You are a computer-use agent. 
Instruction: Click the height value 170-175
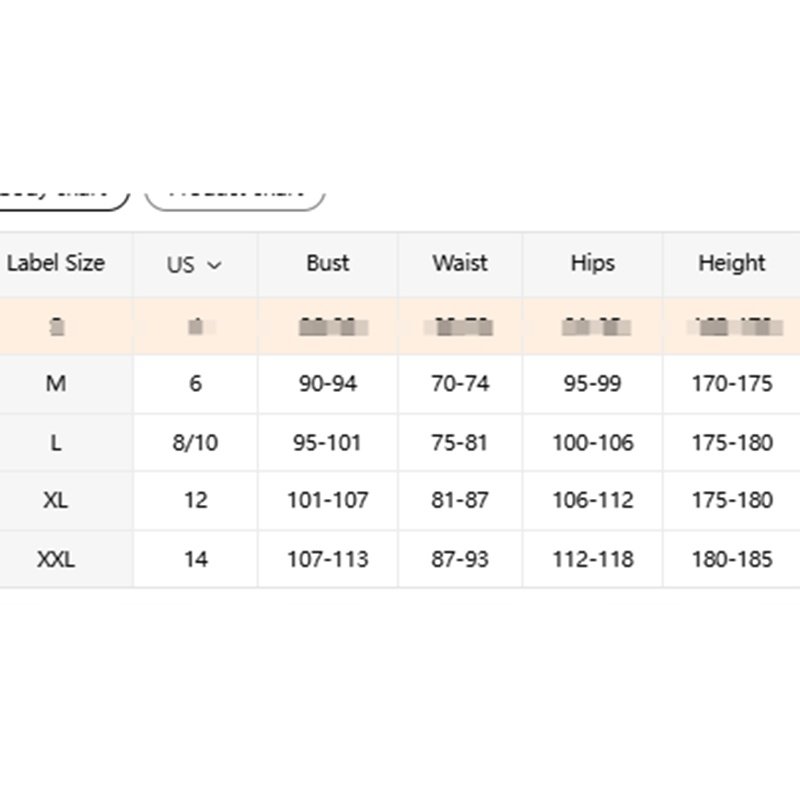click(x=731, y=384)
